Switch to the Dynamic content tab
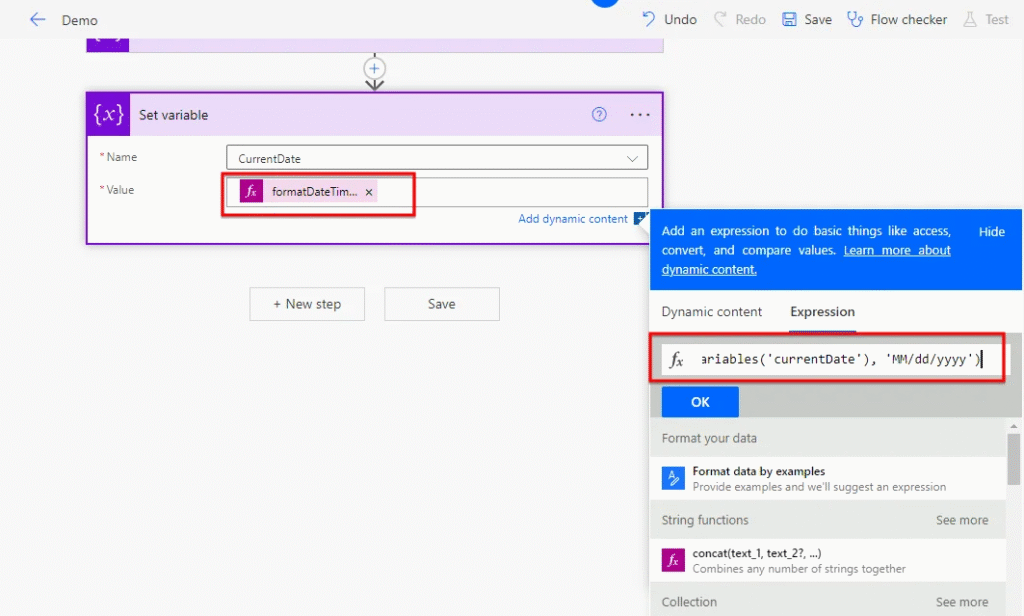 tap(711, 312)
